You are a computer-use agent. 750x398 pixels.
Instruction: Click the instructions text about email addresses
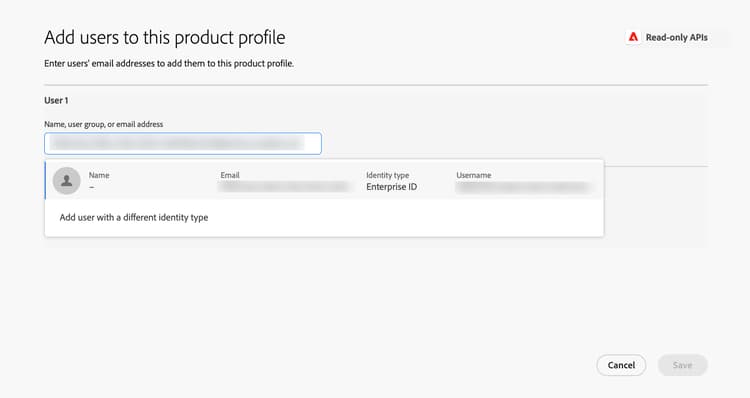(x=169, y=63)
